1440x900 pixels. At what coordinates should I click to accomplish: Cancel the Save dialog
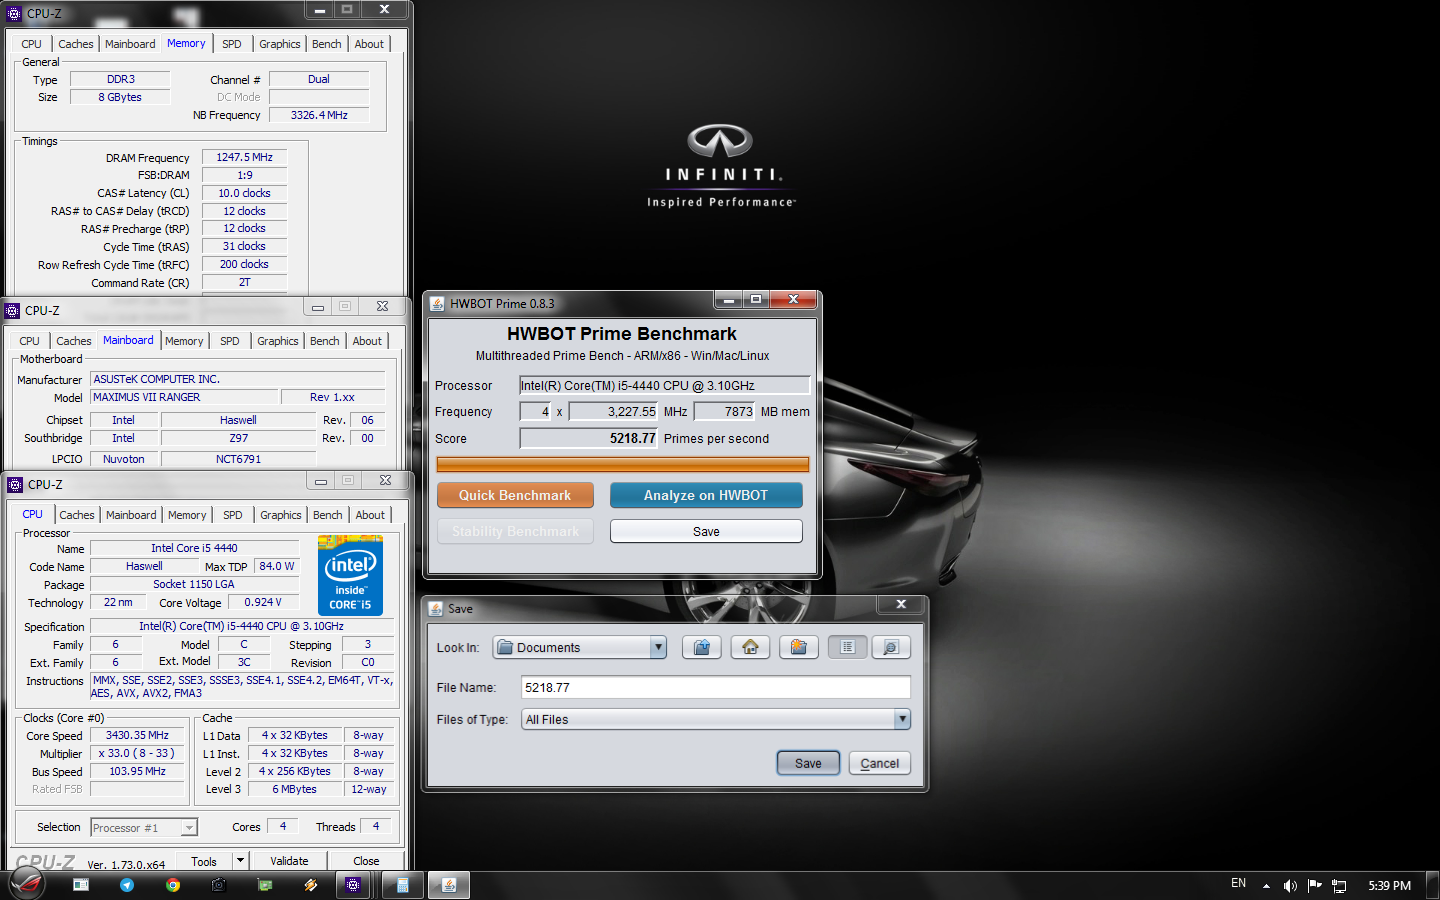(x=880, y=763)
